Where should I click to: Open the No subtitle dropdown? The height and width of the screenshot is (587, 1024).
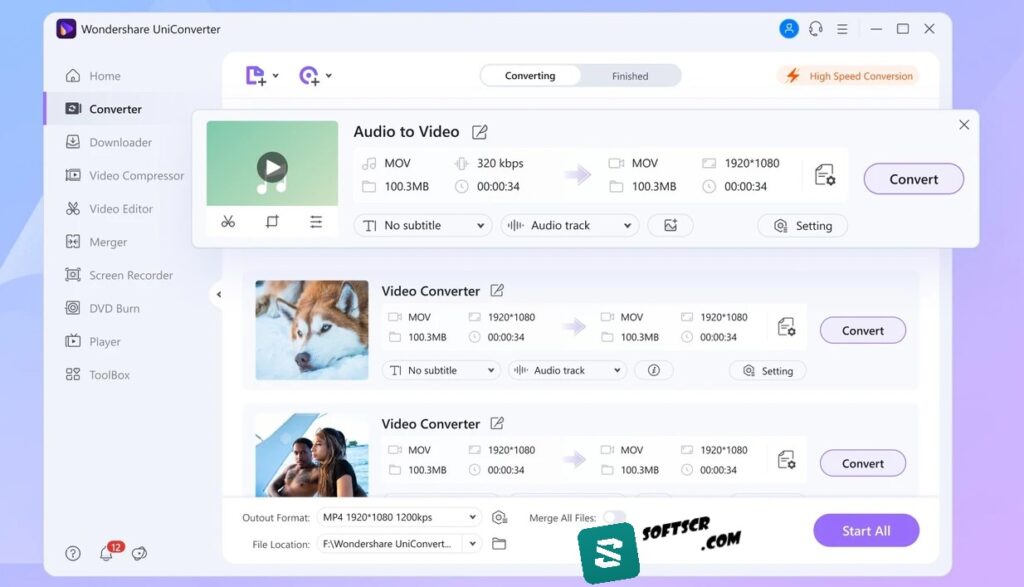422,225
